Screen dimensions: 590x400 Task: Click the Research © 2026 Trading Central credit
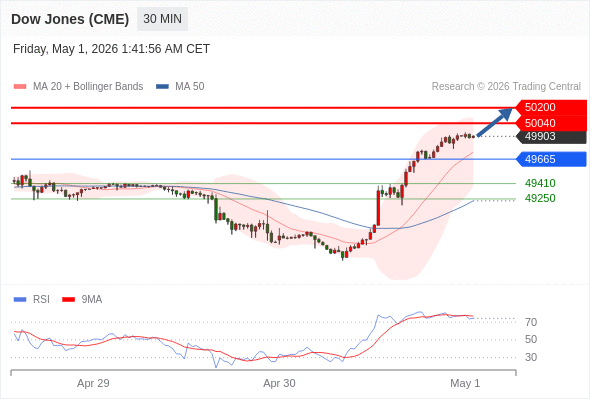(x=506, y=87)
